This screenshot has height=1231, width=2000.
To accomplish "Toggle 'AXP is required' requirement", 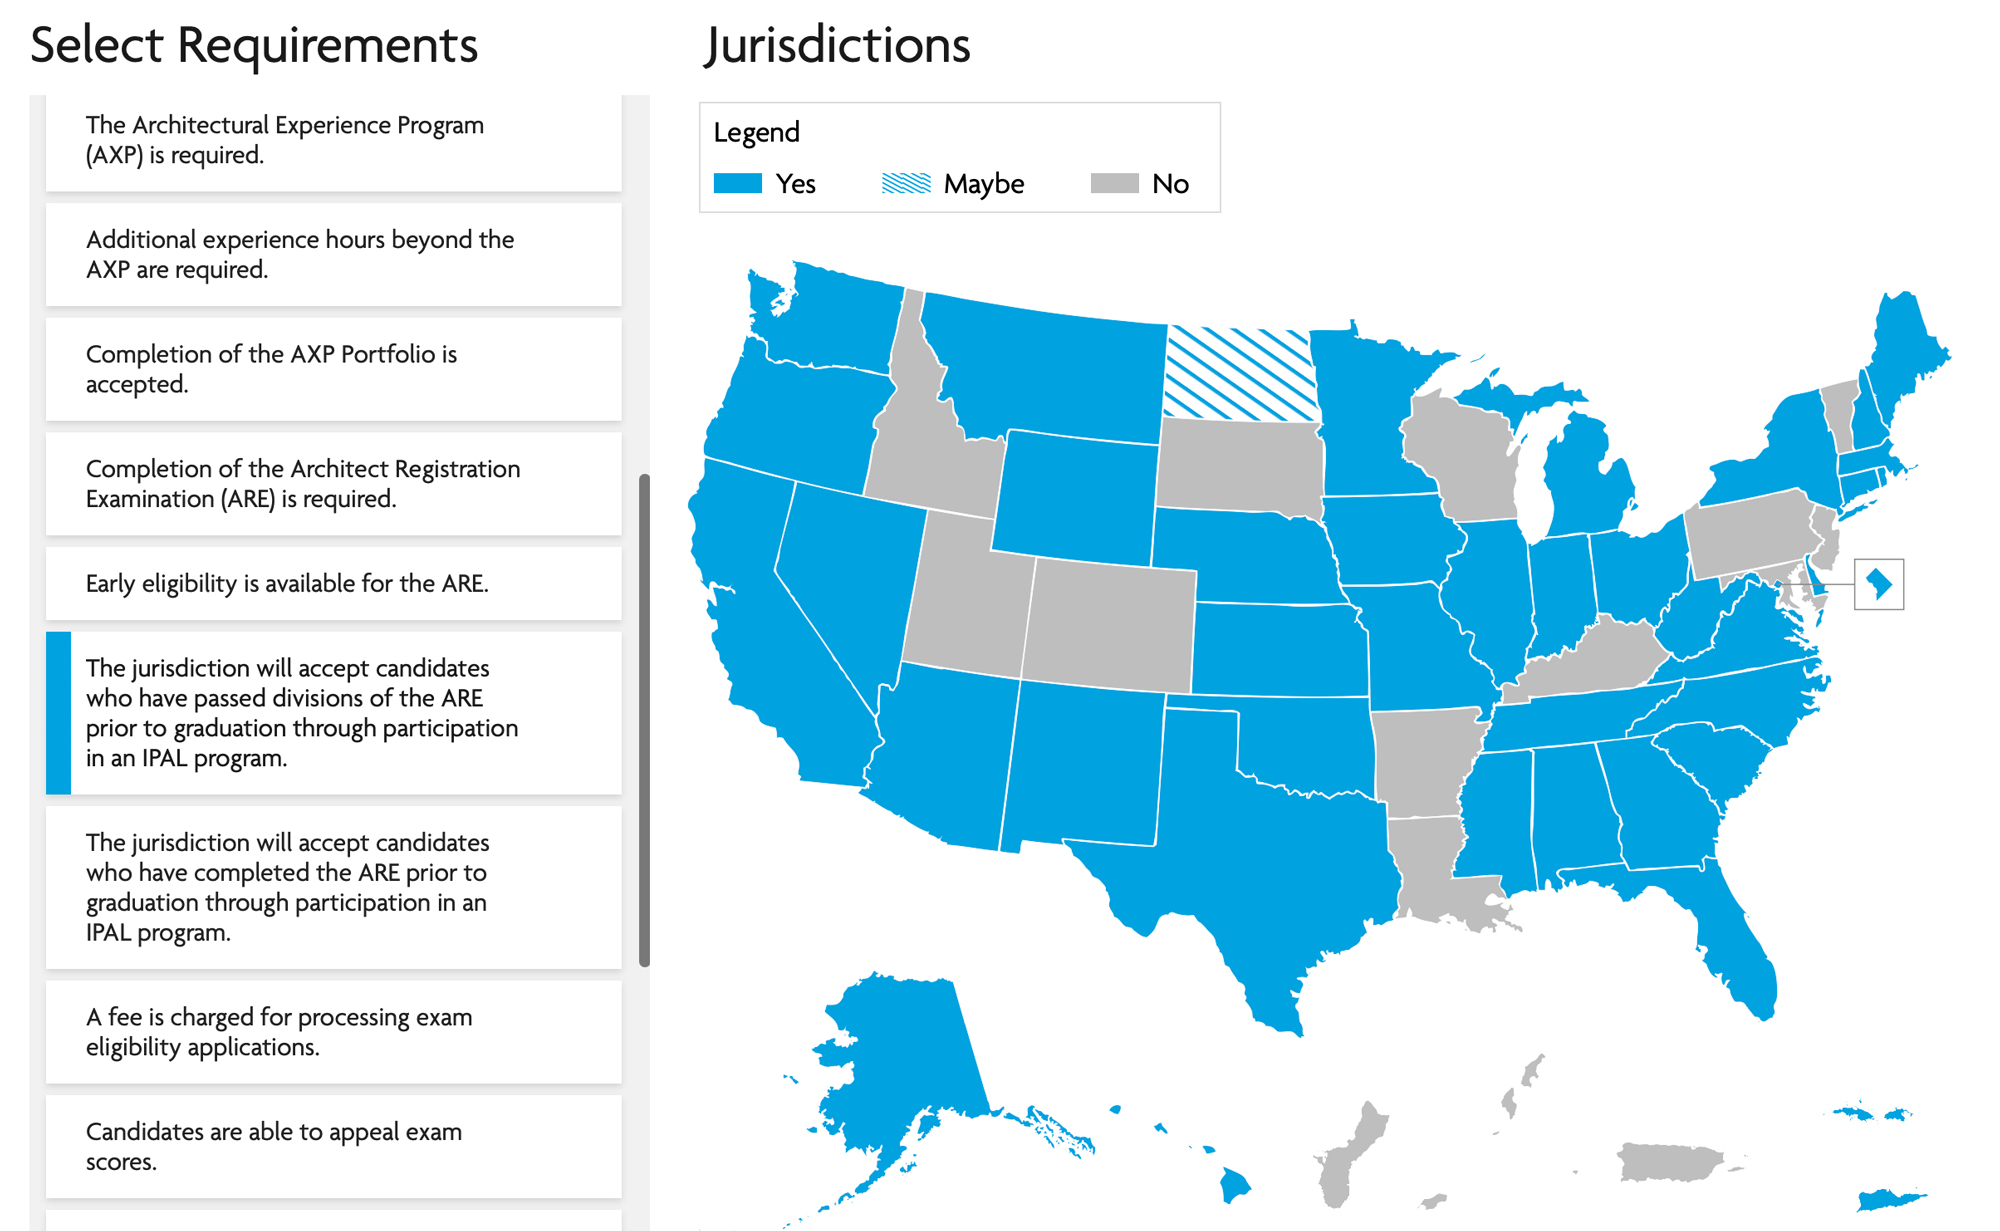I will coord(334,141).
